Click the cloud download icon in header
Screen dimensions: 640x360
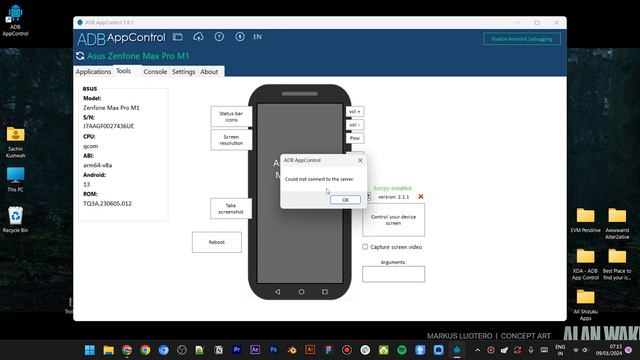198,37
